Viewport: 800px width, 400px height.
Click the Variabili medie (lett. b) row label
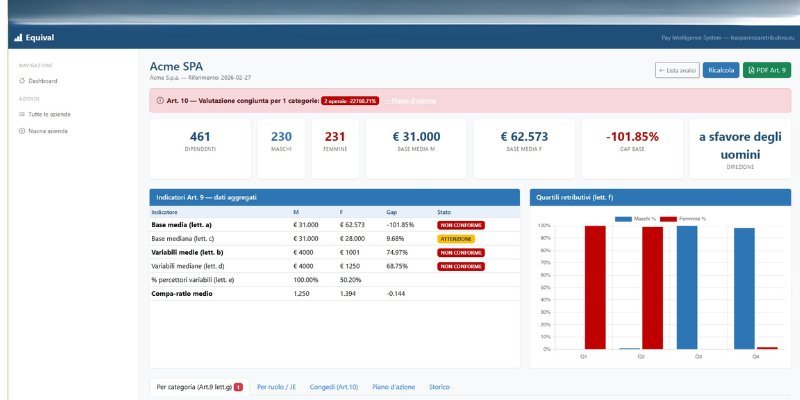187,253
